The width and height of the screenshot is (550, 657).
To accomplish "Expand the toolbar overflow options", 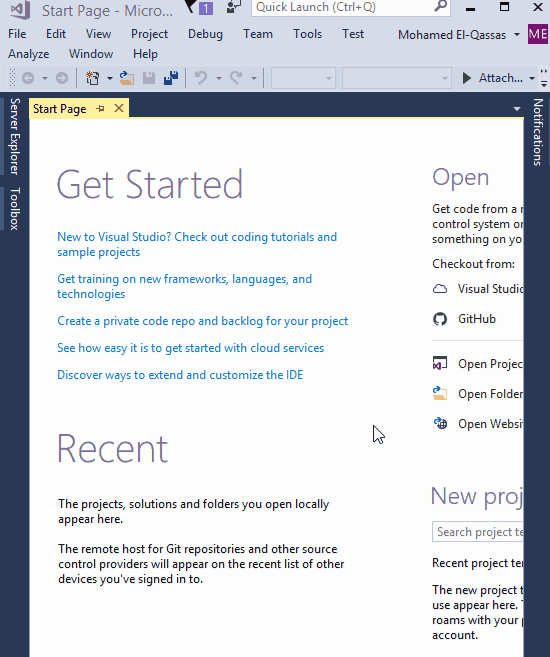I will (544, 78).
